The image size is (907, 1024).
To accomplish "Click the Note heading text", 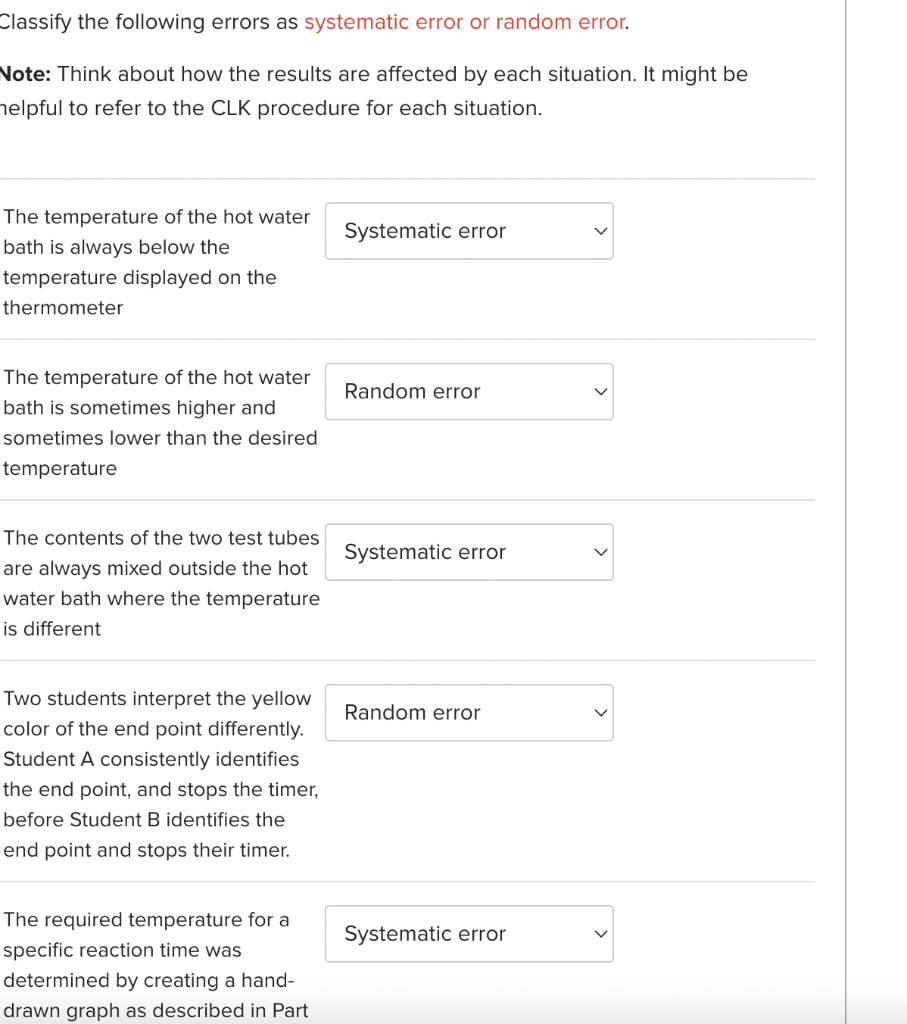I will point(22,73).
